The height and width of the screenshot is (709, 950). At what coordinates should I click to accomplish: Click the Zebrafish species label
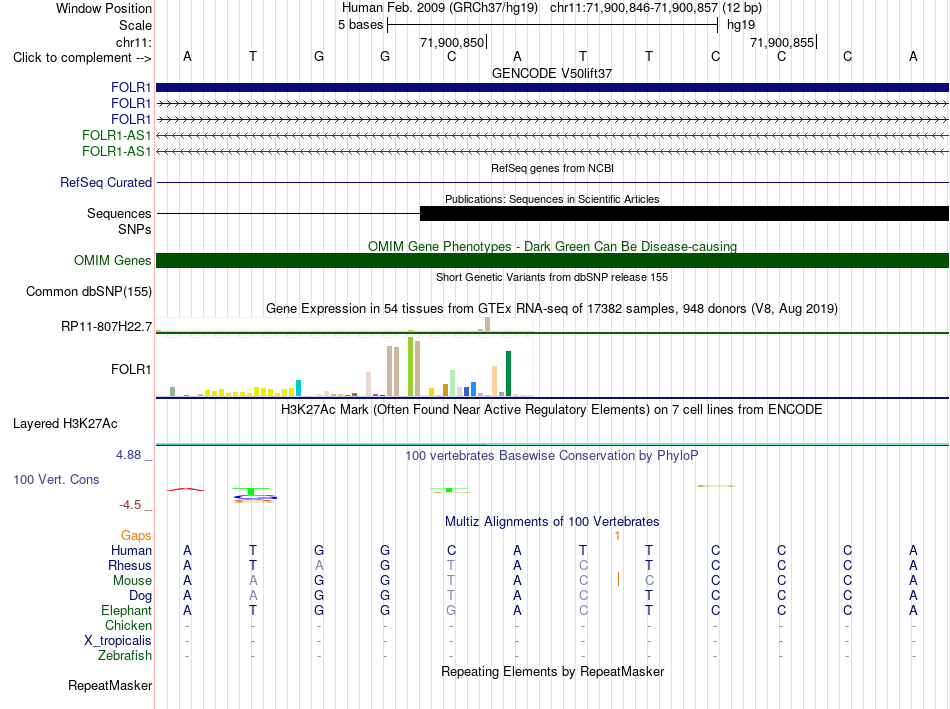pyautogui.click(x=125, y=656)
